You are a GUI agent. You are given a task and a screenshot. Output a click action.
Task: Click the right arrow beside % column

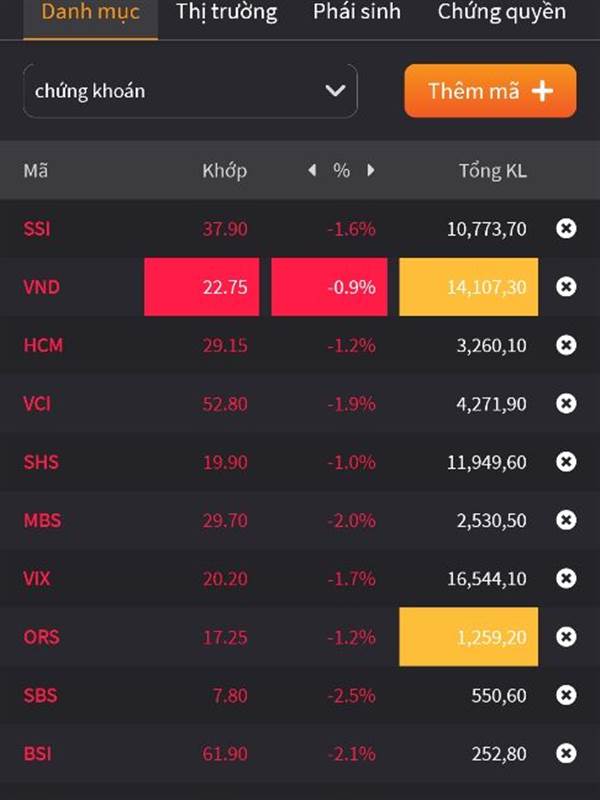371,170
